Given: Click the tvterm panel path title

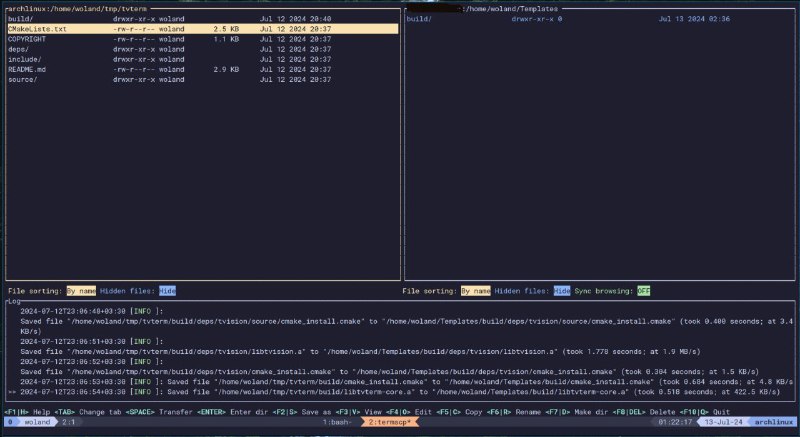Looking at the screenshot, I should (77, 9).
